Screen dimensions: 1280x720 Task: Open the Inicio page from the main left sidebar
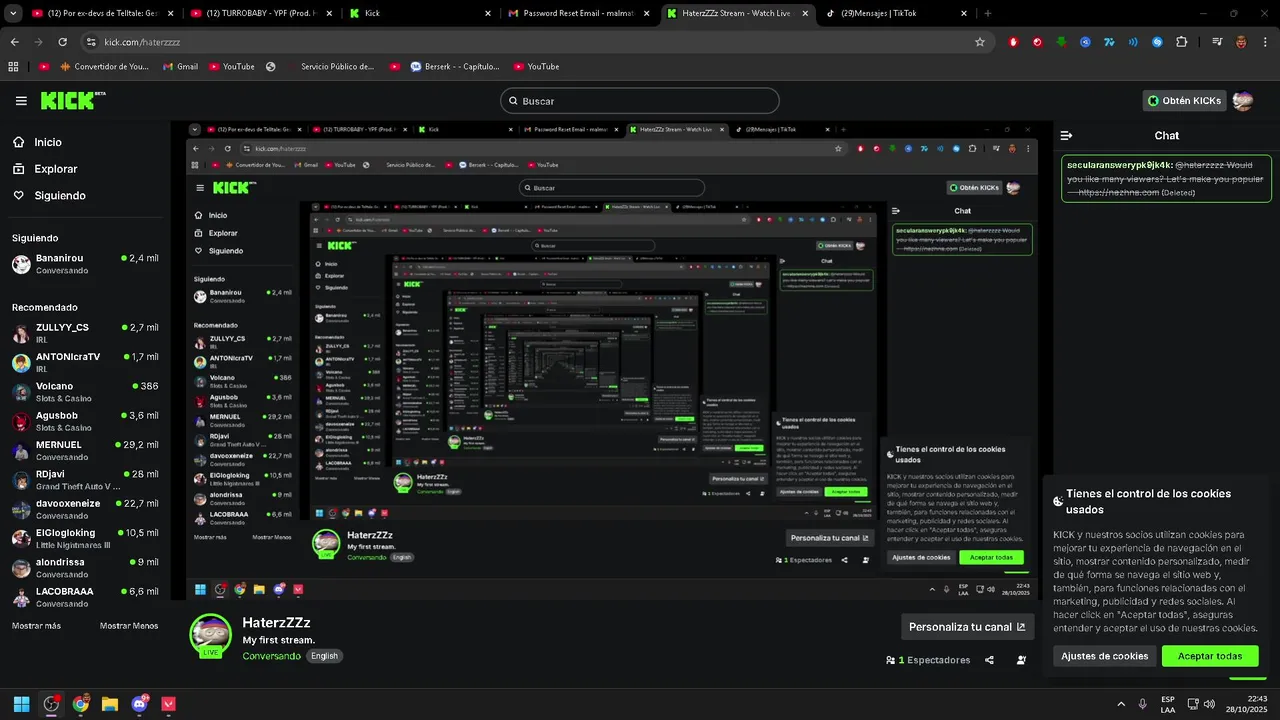[37, 142]
